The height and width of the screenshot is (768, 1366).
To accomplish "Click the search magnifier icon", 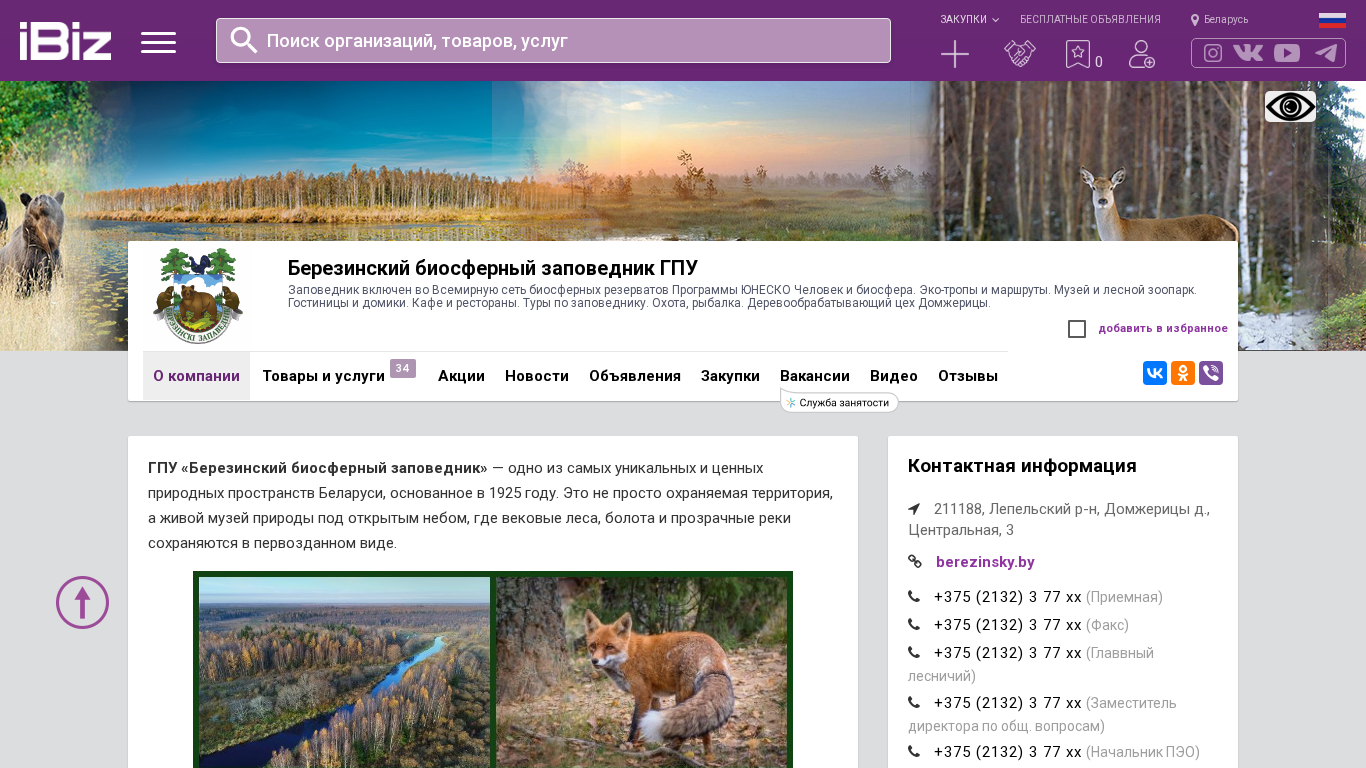I will (x=244, y=40).
